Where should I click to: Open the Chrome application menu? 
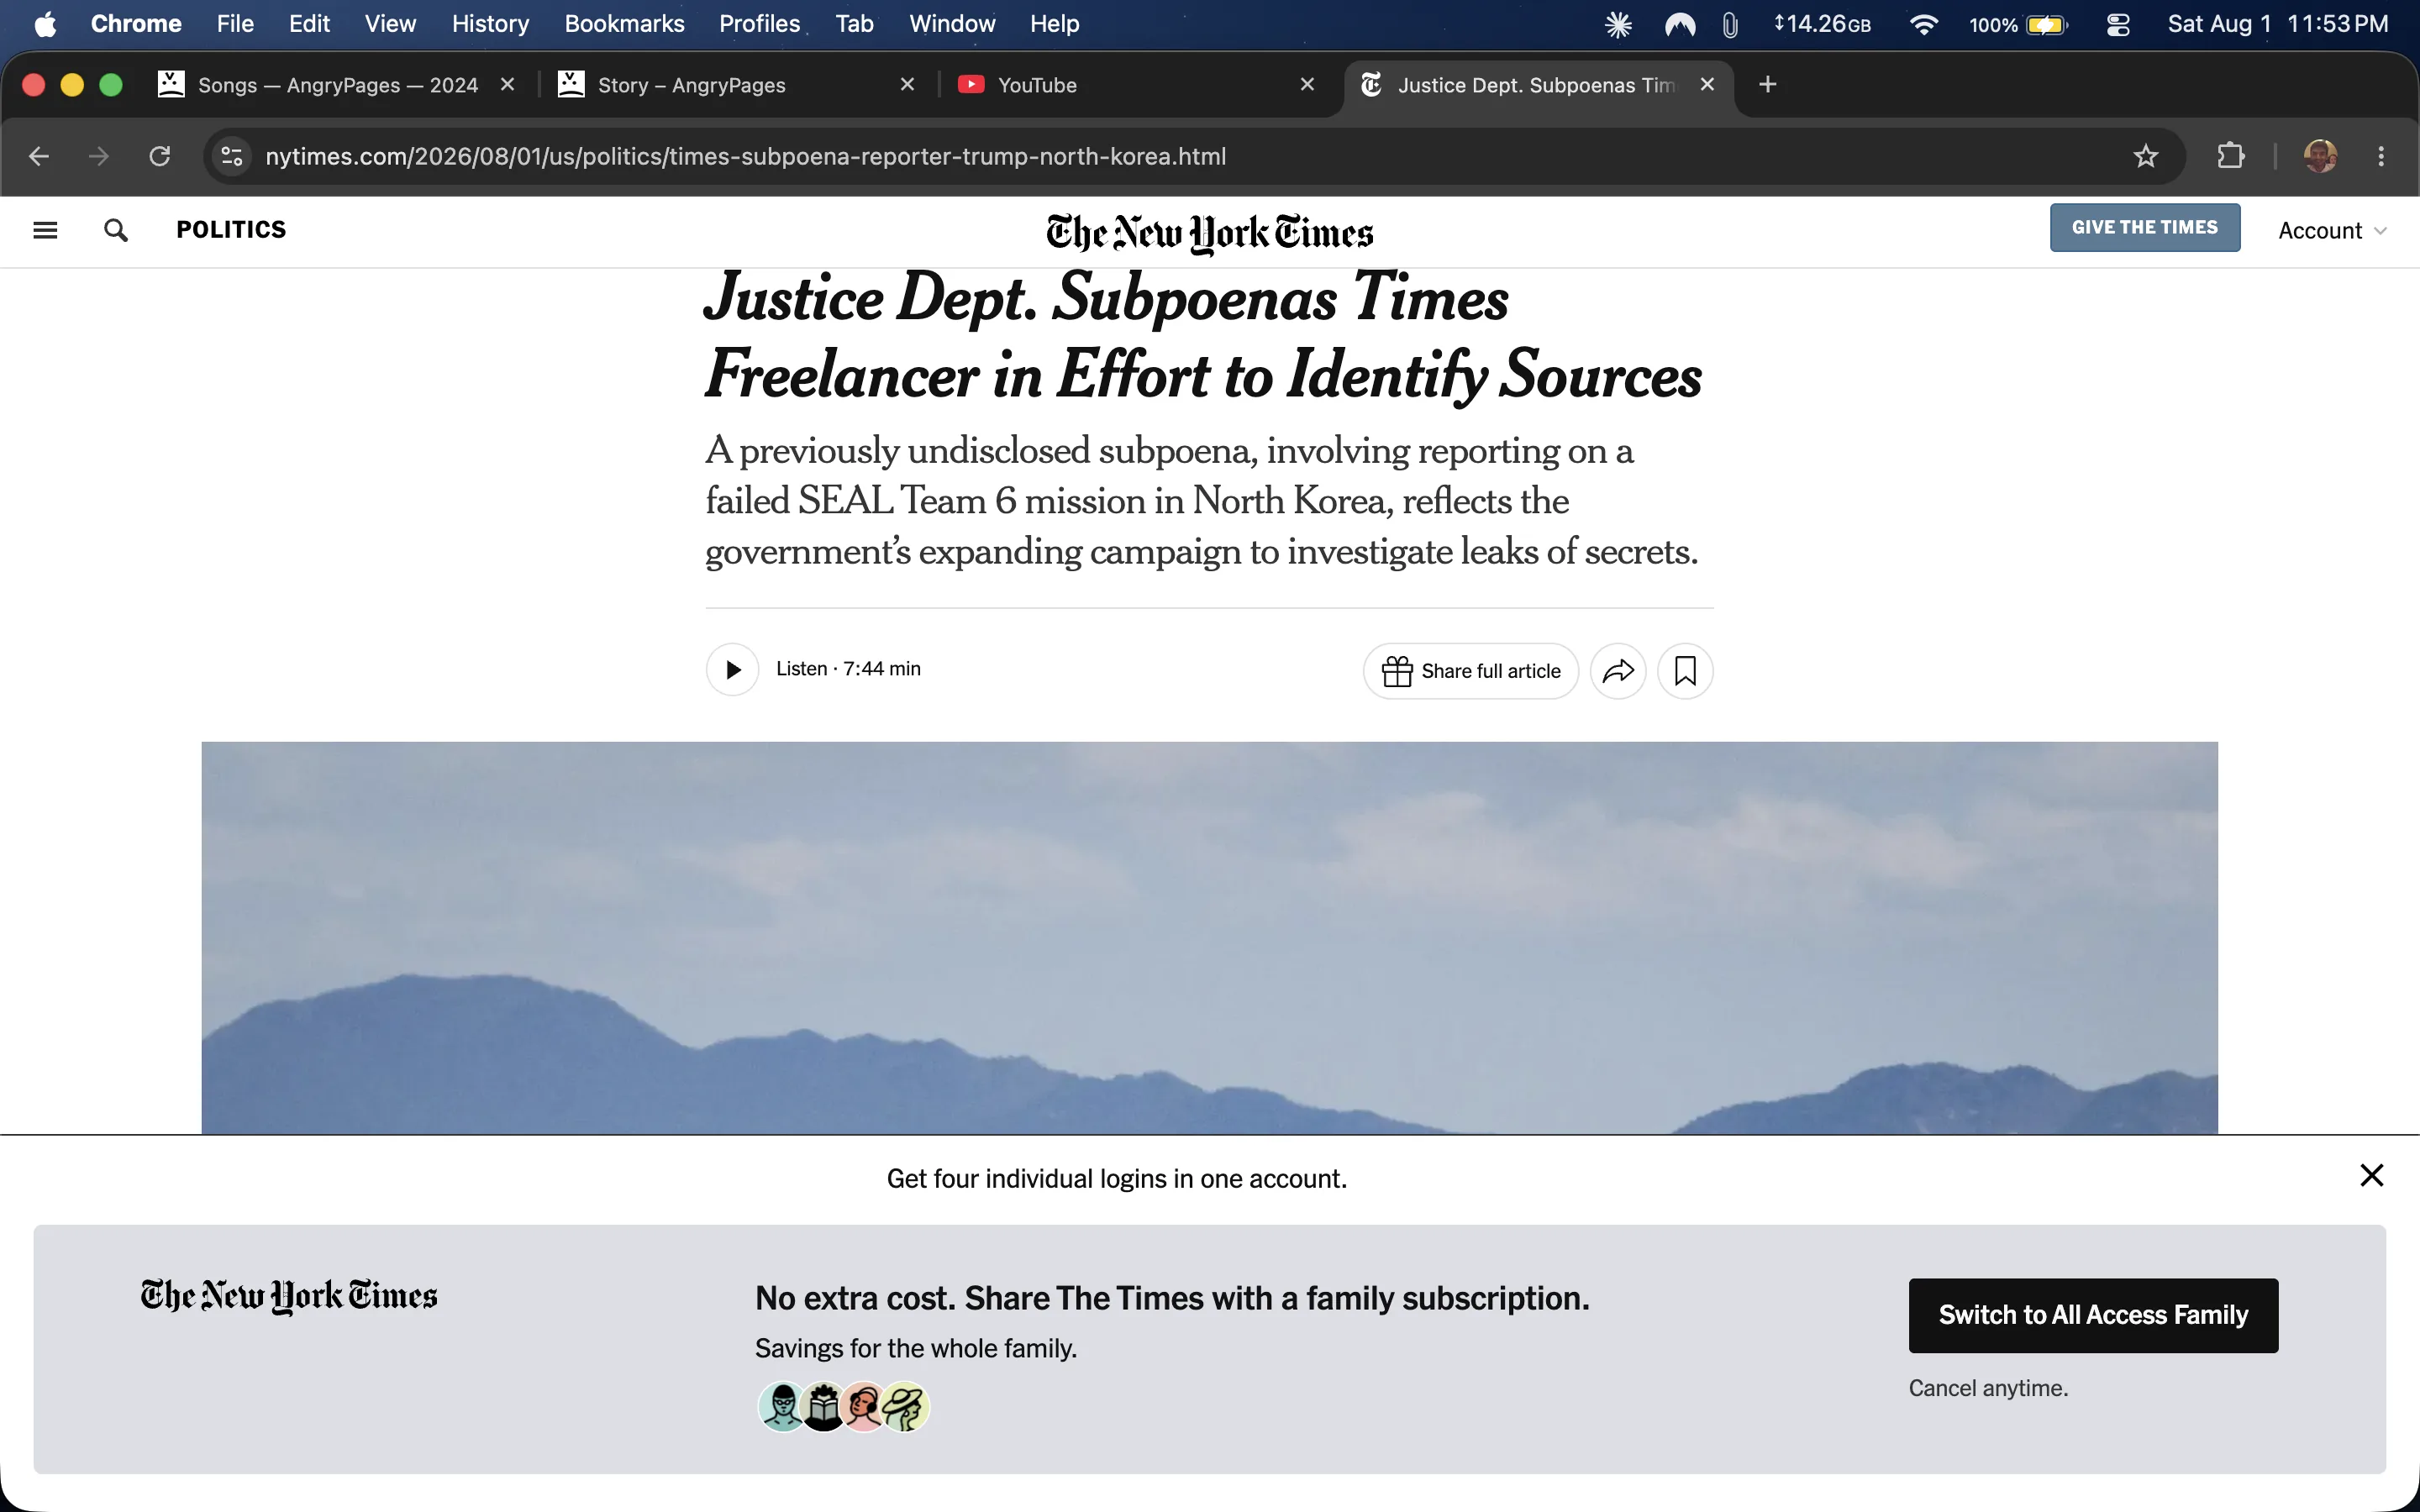[x=136, y=24]
